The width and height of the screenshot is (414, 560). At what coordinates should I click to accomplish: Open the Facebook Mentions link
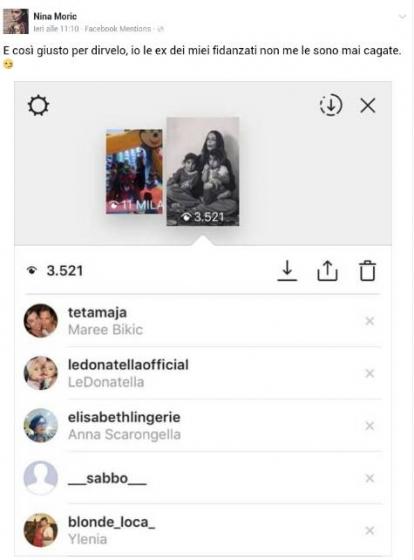coord(118,29)
